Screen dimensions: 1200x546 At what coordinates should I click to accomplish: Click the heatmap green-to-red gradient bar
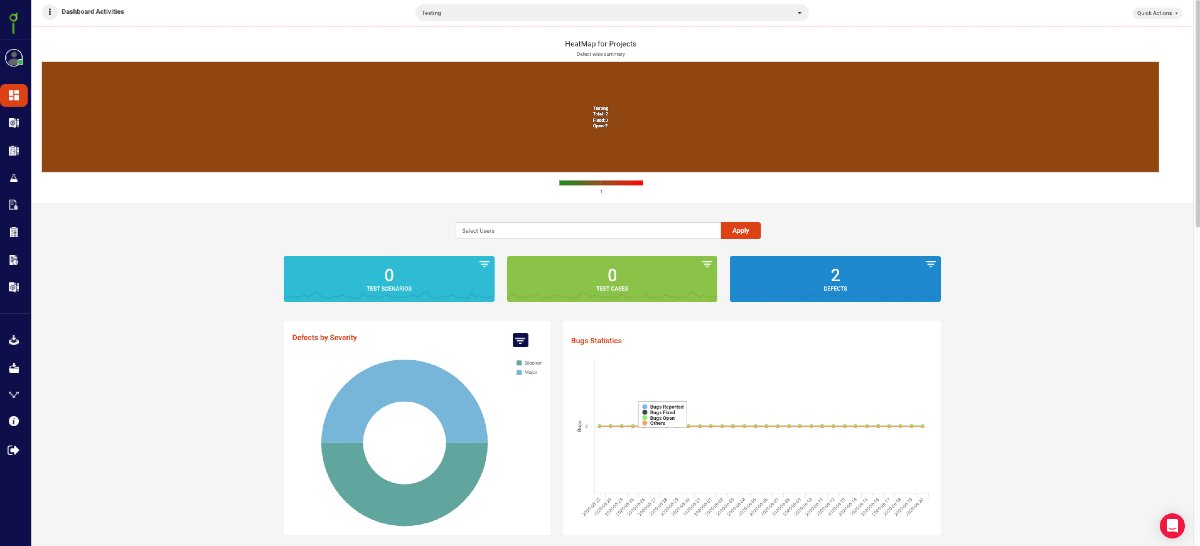[x=600, y=183]
